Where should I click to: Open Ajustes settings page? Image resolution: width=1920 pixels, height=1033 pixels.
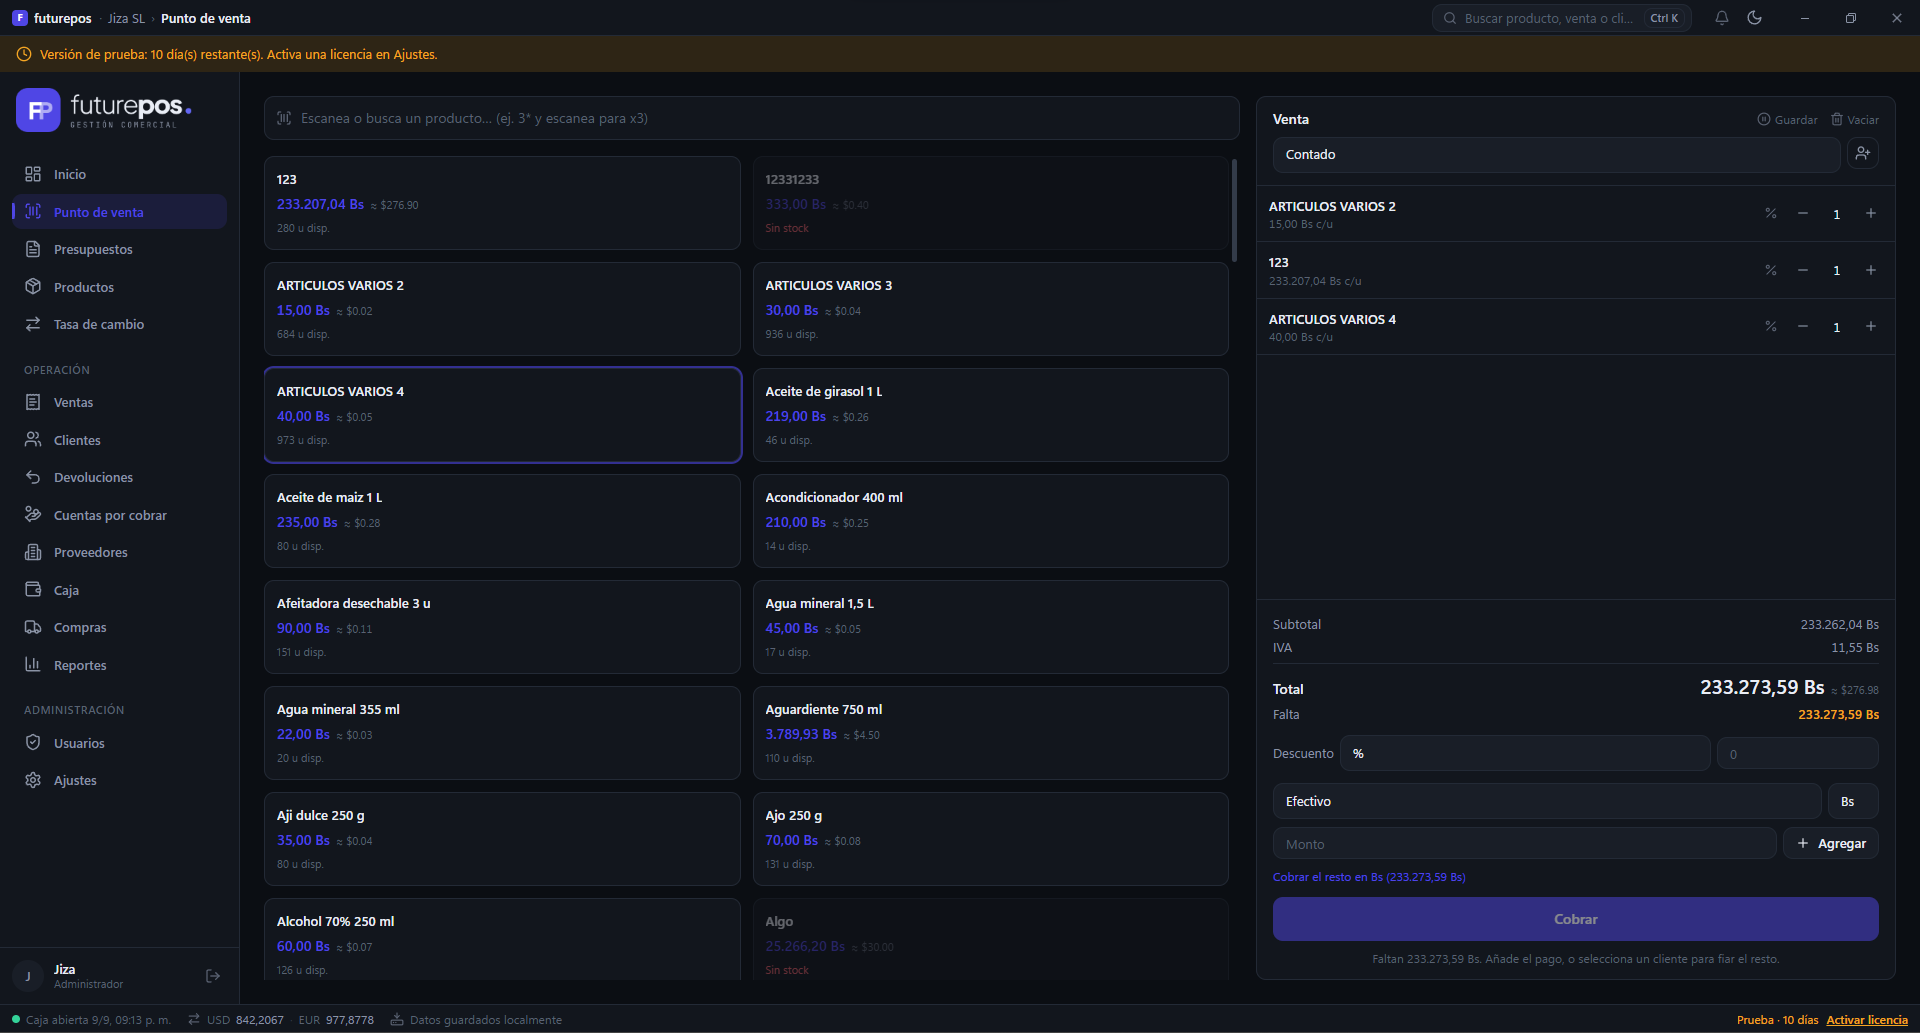click(x=119, y=780)
